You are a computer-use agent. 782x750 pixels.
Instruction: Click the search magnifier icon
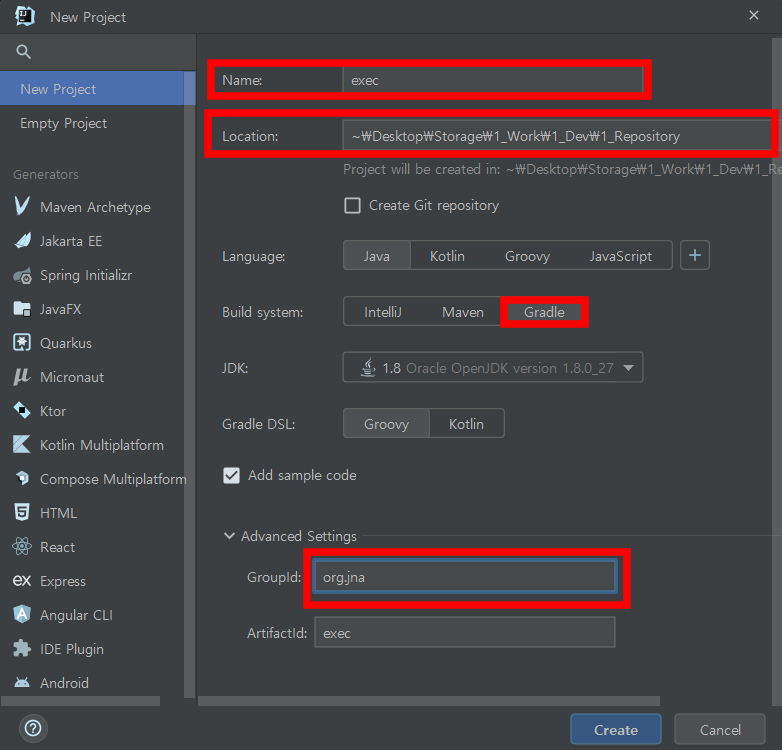(23, 51)
